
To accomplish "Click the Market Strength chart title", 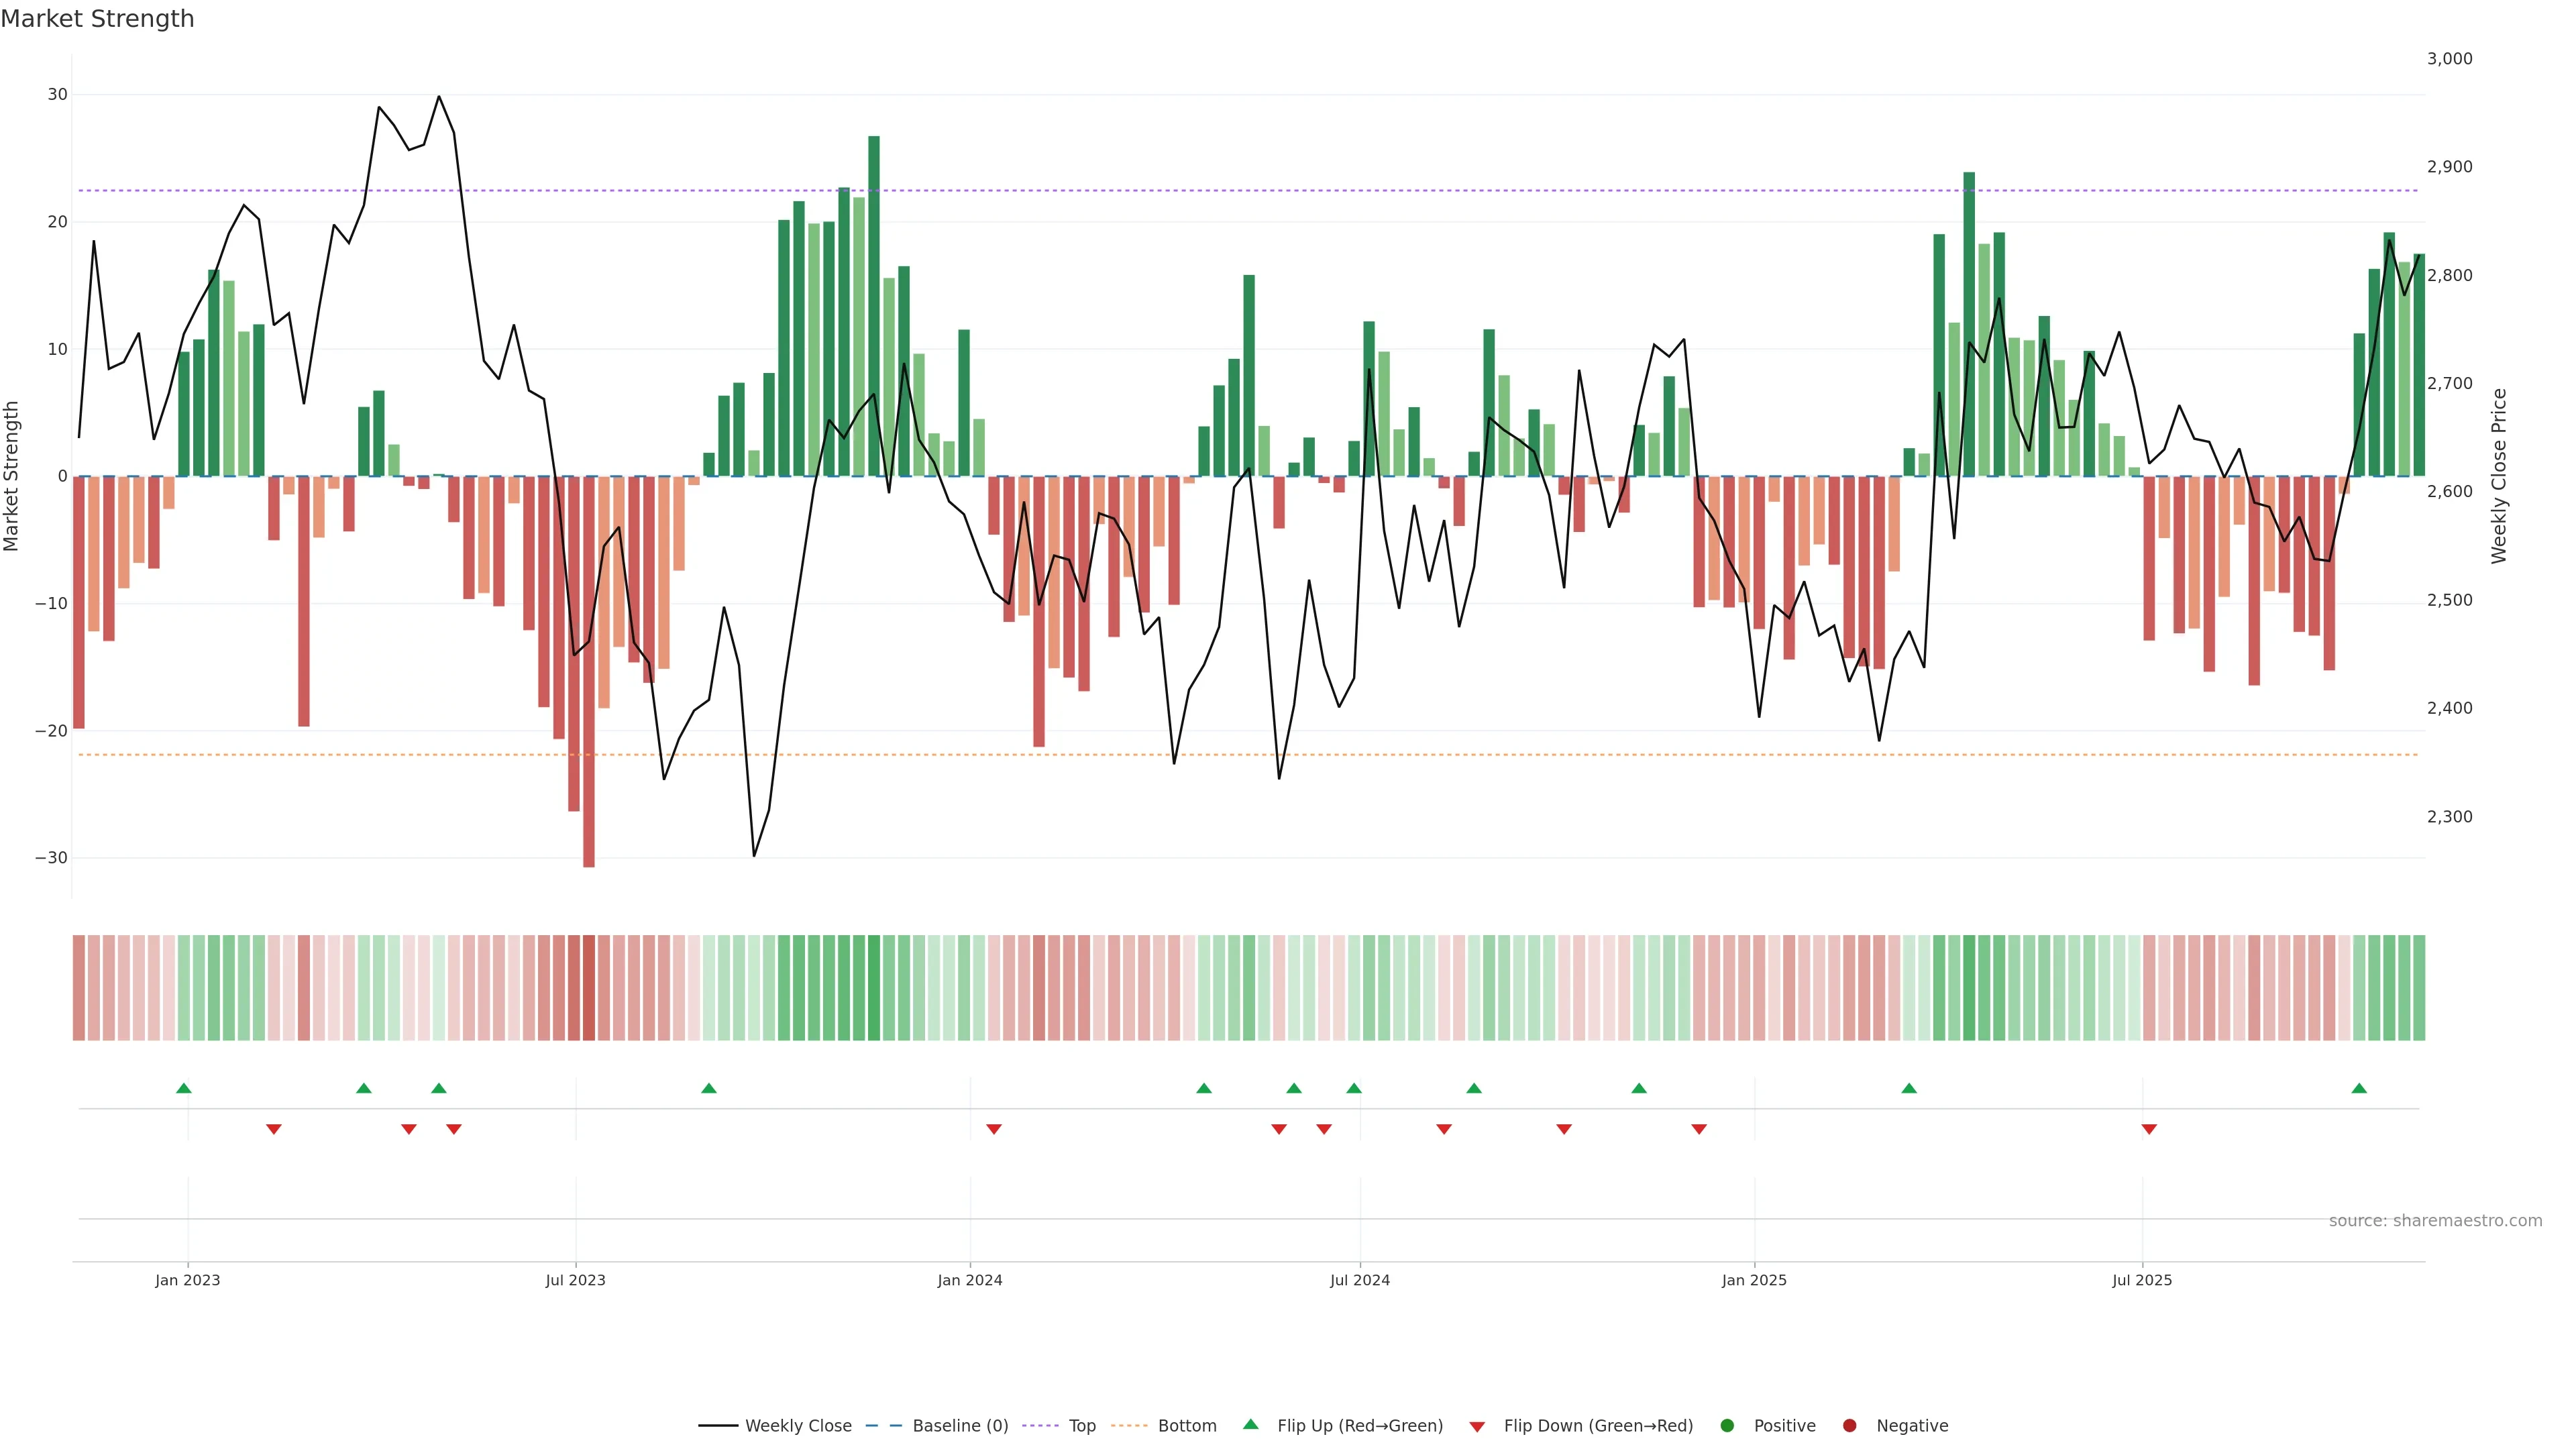I will [97, 19].
